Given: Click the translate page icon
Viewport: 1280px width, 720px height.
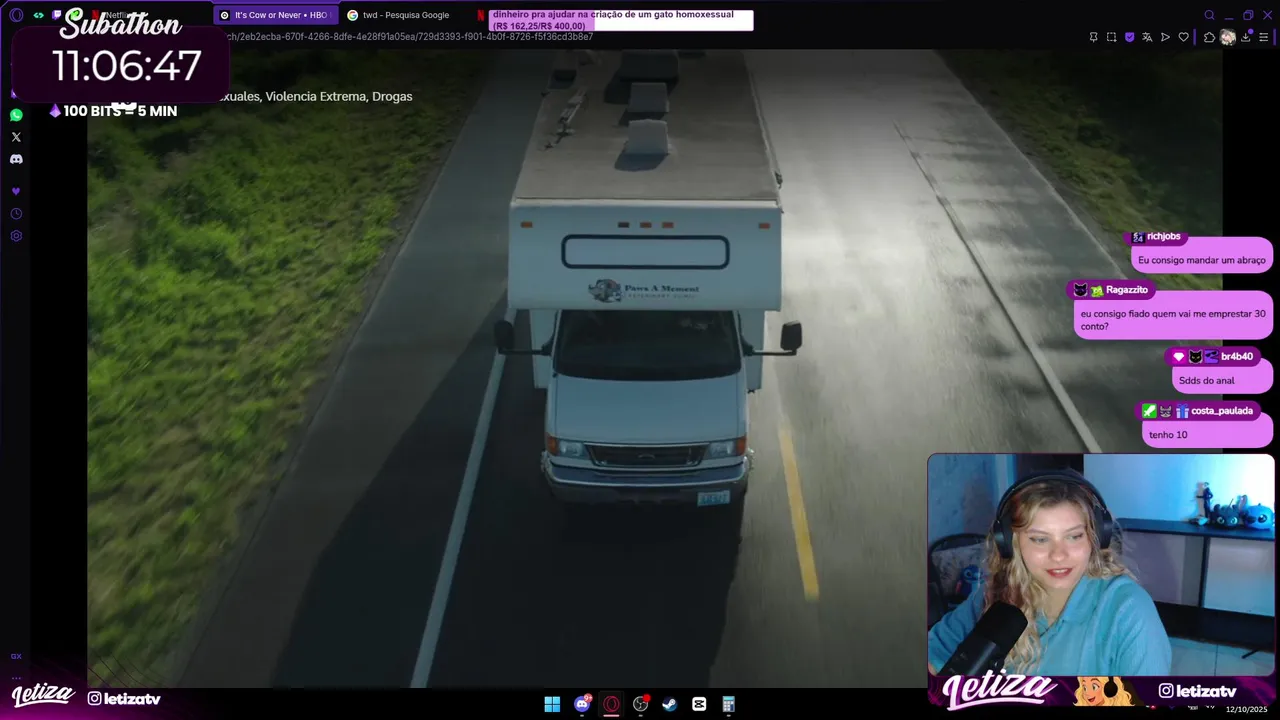Looking at the screenshot, I should click(x=1147, y=37).
